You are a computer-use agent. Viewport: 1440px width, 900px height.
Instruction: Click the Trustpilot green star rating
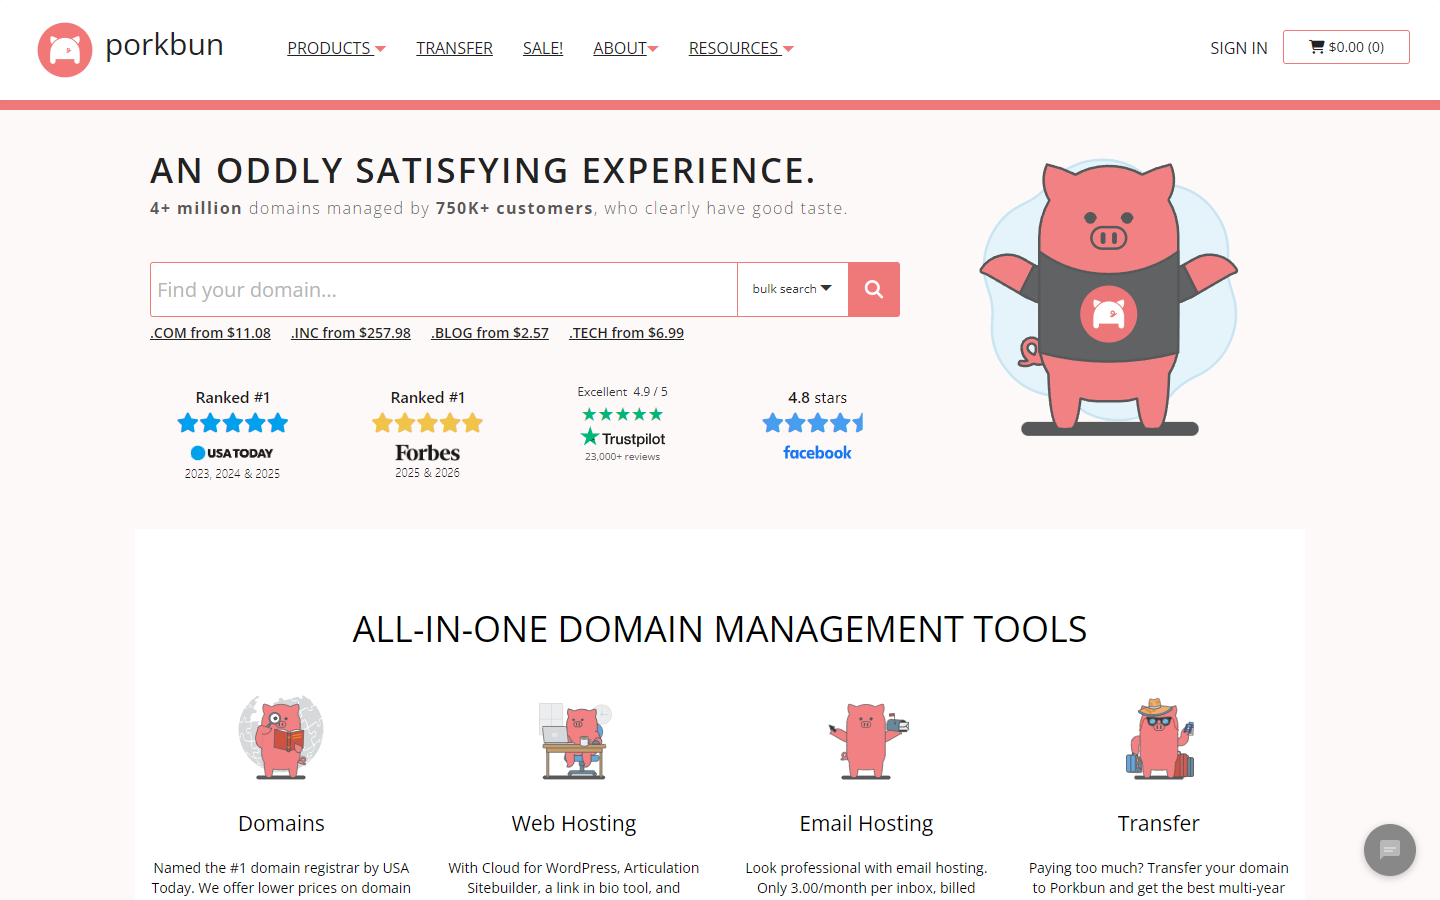622,414
